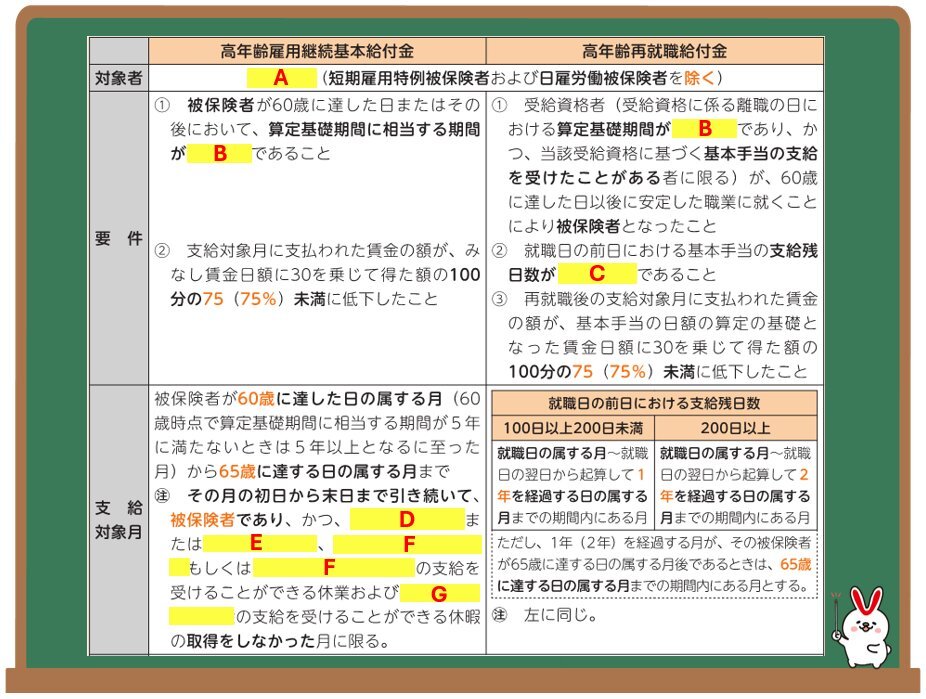
Task: Click the yellow blank labeled D
Action: click(406, 519)
